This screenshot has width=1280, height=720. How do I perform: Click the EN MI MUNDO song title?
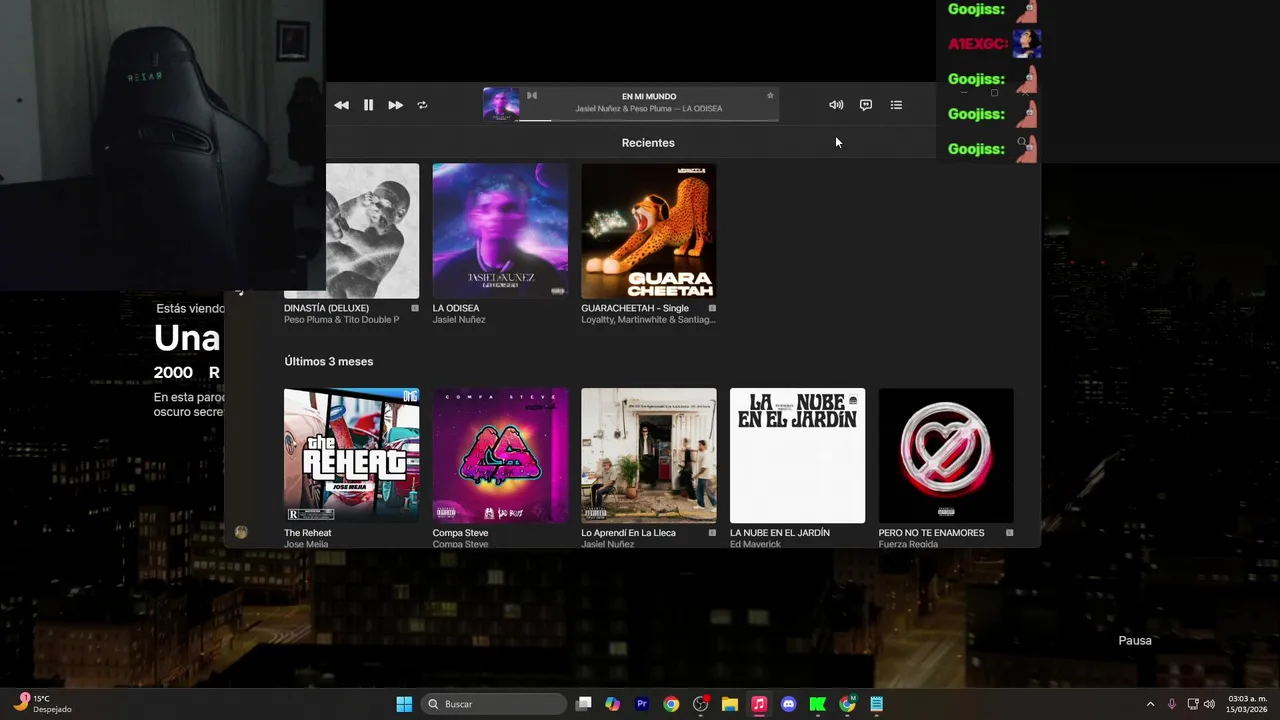[x=649, y=97]
